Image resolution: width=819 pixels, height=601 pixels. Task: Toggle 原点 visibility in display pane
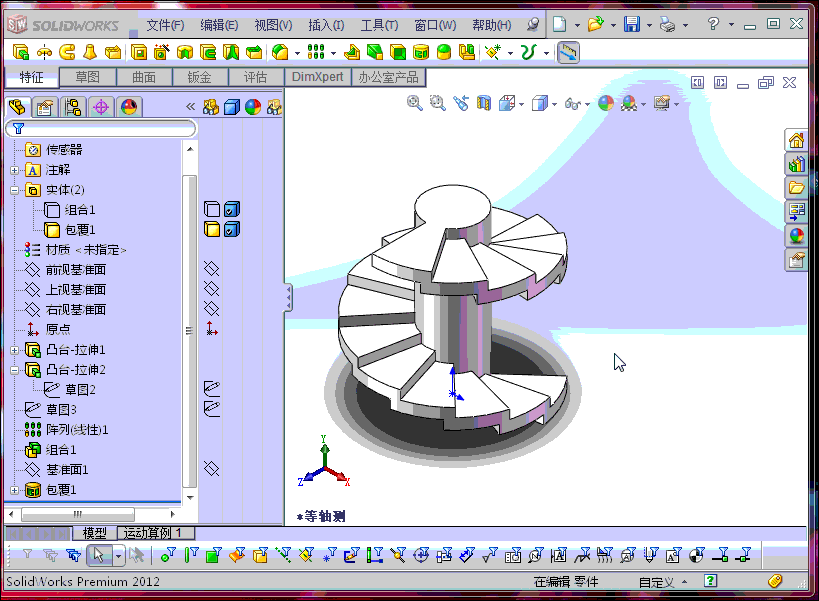click(x=212, y=329)
